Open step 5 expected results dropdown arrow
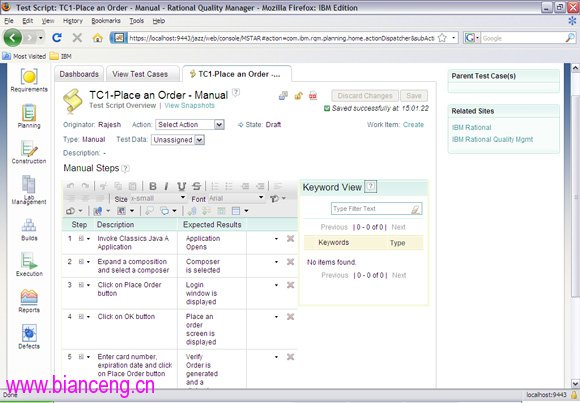Screen dimensions: 580x403 (276, 357)
